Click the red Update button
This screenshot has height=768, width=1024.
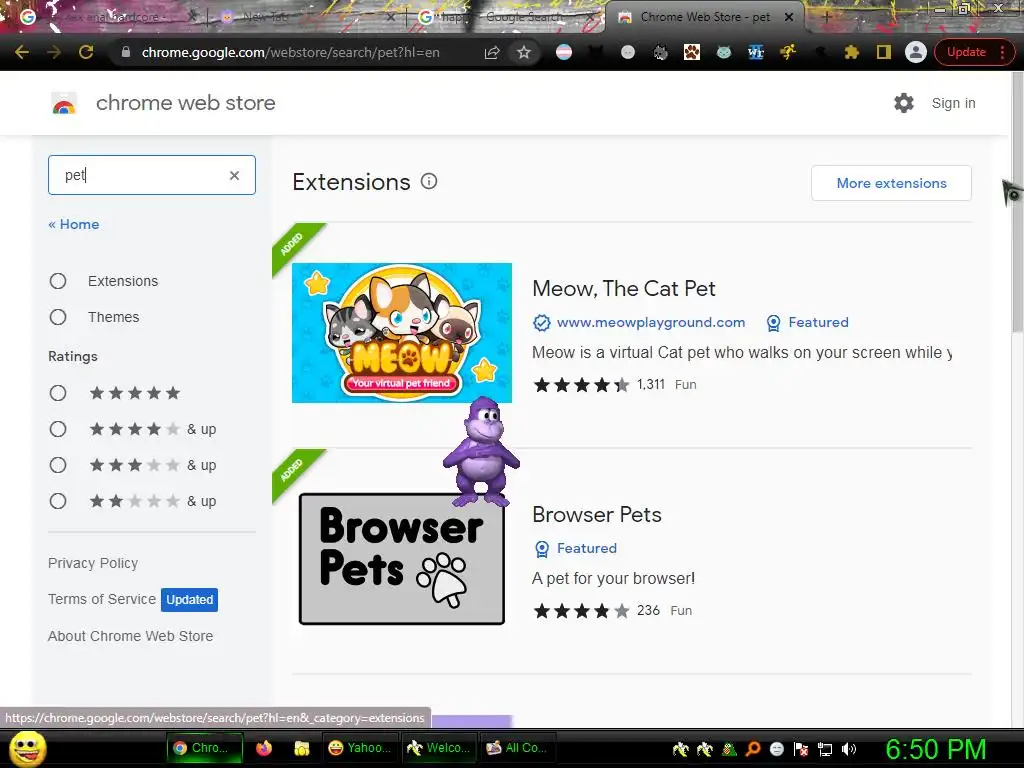(x=966, y=52)
